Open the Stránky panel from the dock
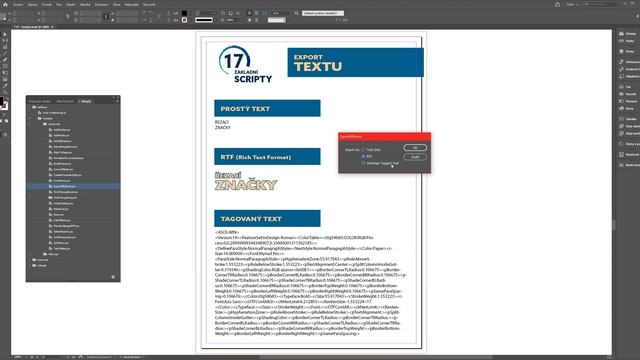Image resolution: width=640 pixels, height=360 pixels. [627, 34]
